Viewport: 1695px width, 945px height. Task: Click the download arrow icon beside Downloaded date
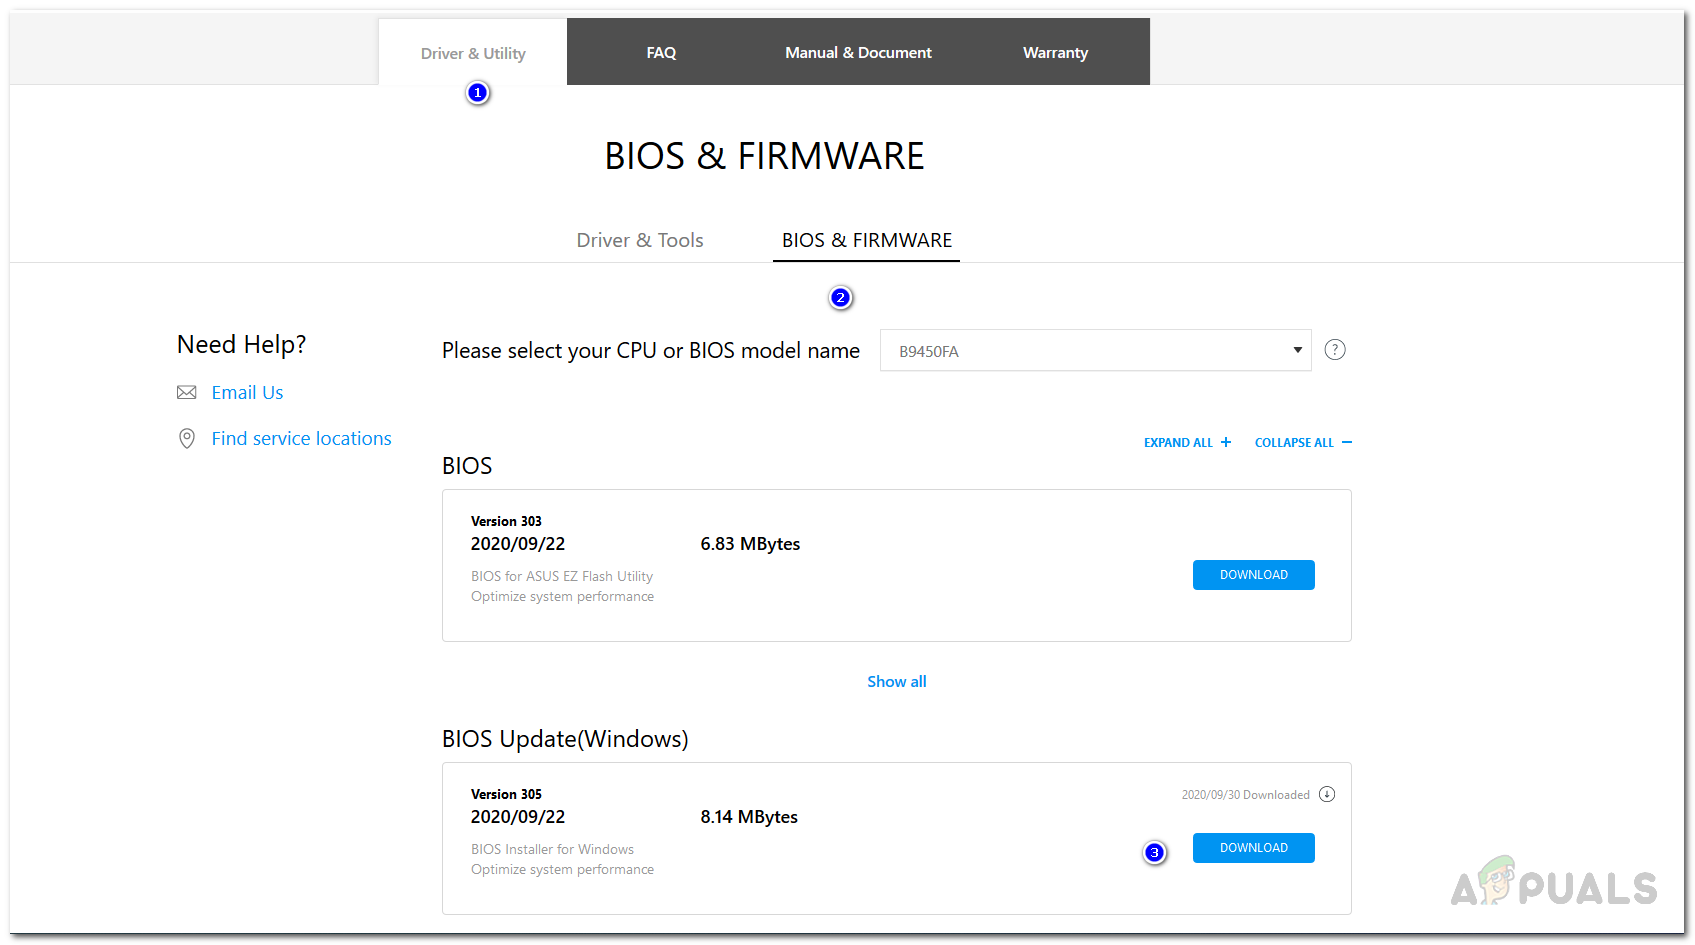(x=1327, y=795)
